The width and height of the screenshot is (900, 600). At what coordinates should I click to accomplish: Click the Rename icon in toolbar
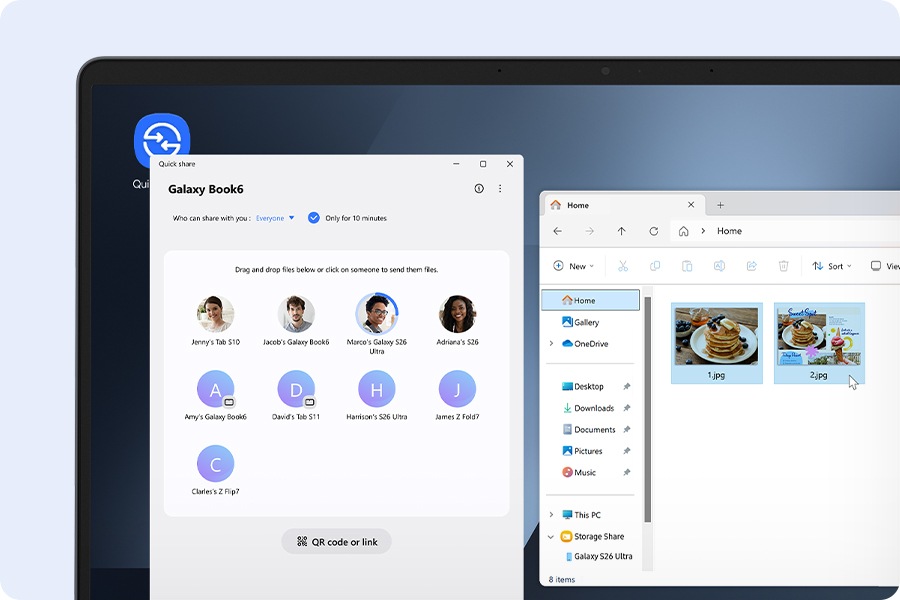click(x=719, y=266)
